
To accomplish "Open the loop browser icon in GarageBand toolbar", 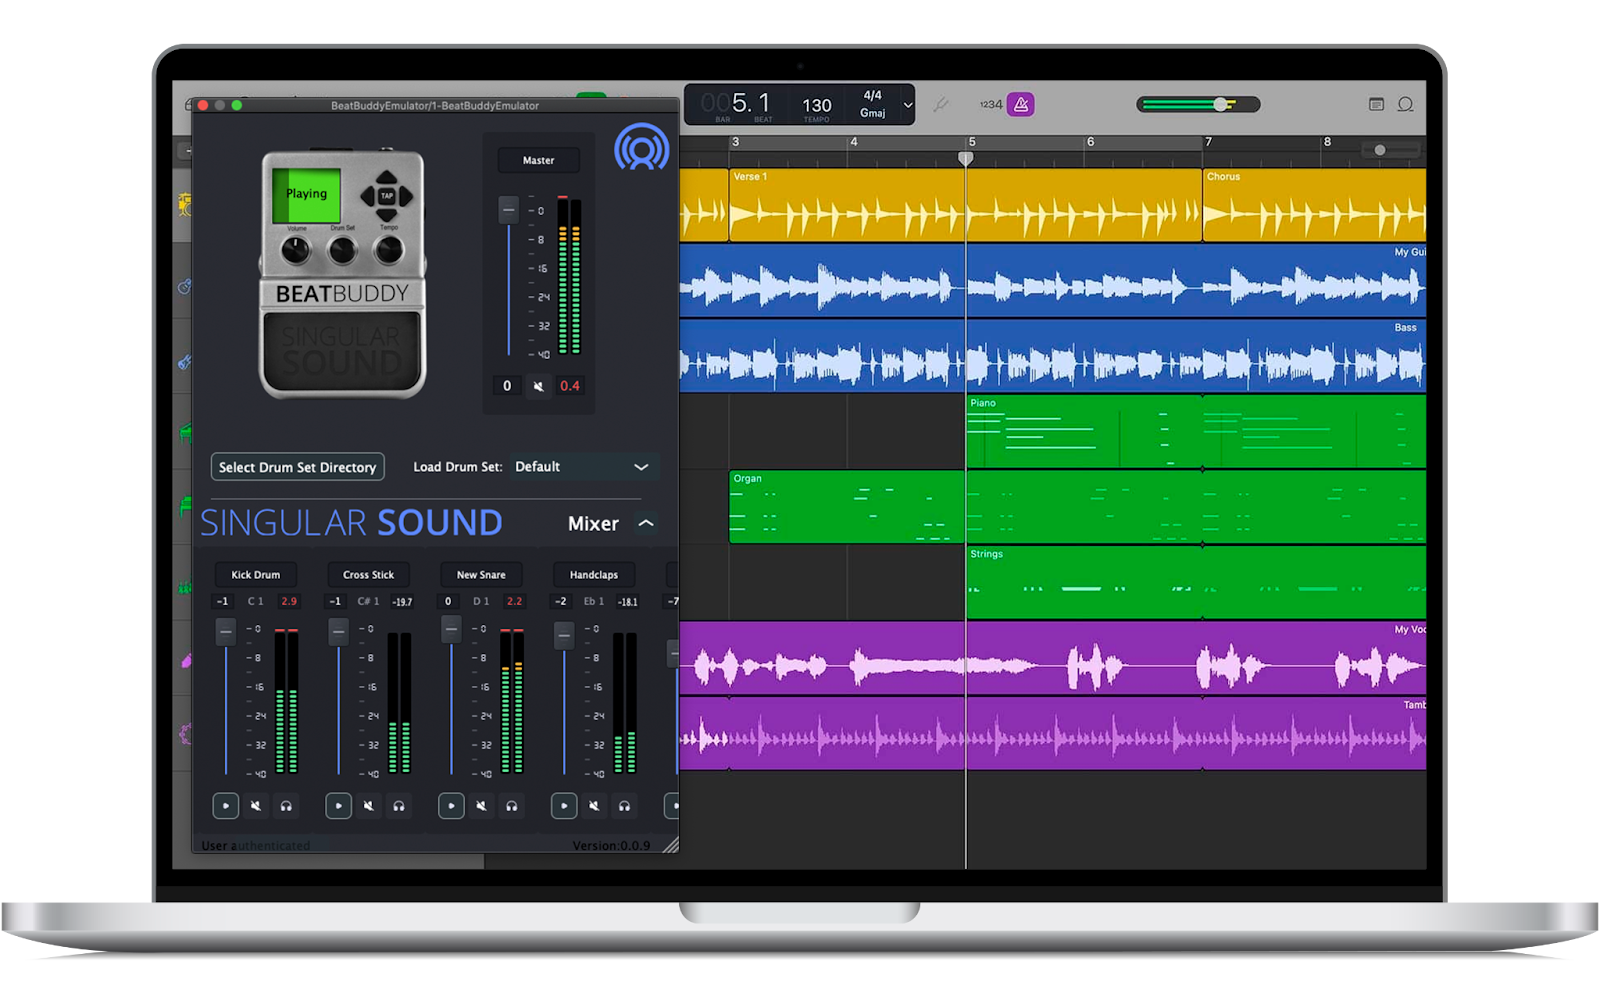I will (x=1405, y=104).
